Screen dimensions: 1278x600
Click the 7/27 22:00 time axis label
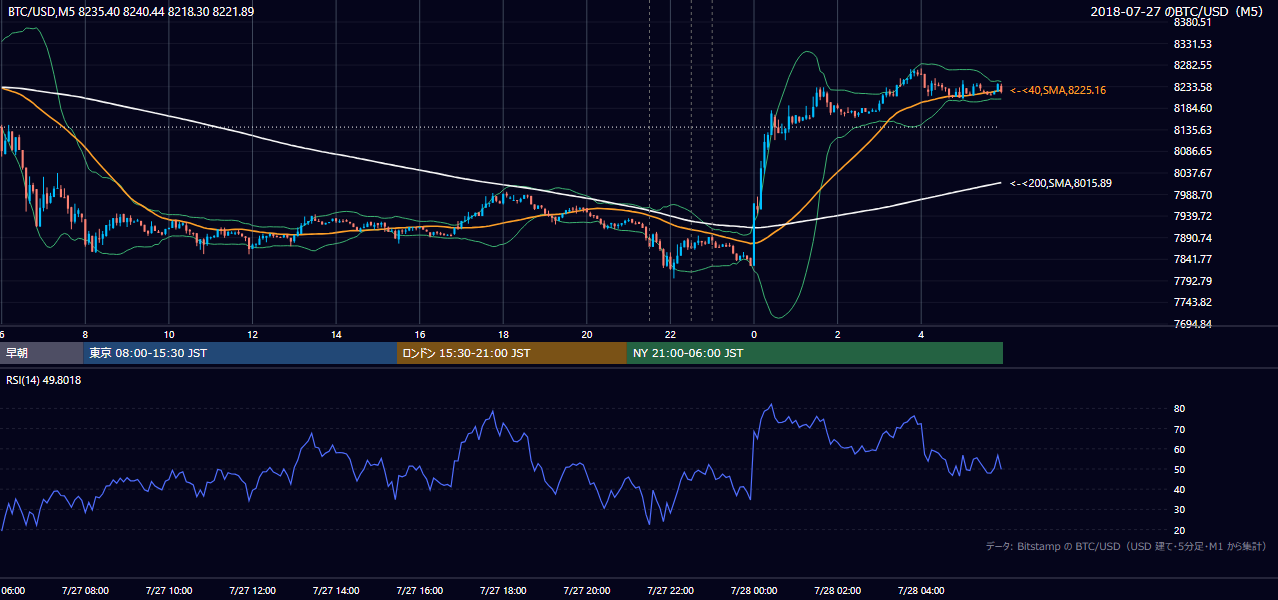pos(670,591)
